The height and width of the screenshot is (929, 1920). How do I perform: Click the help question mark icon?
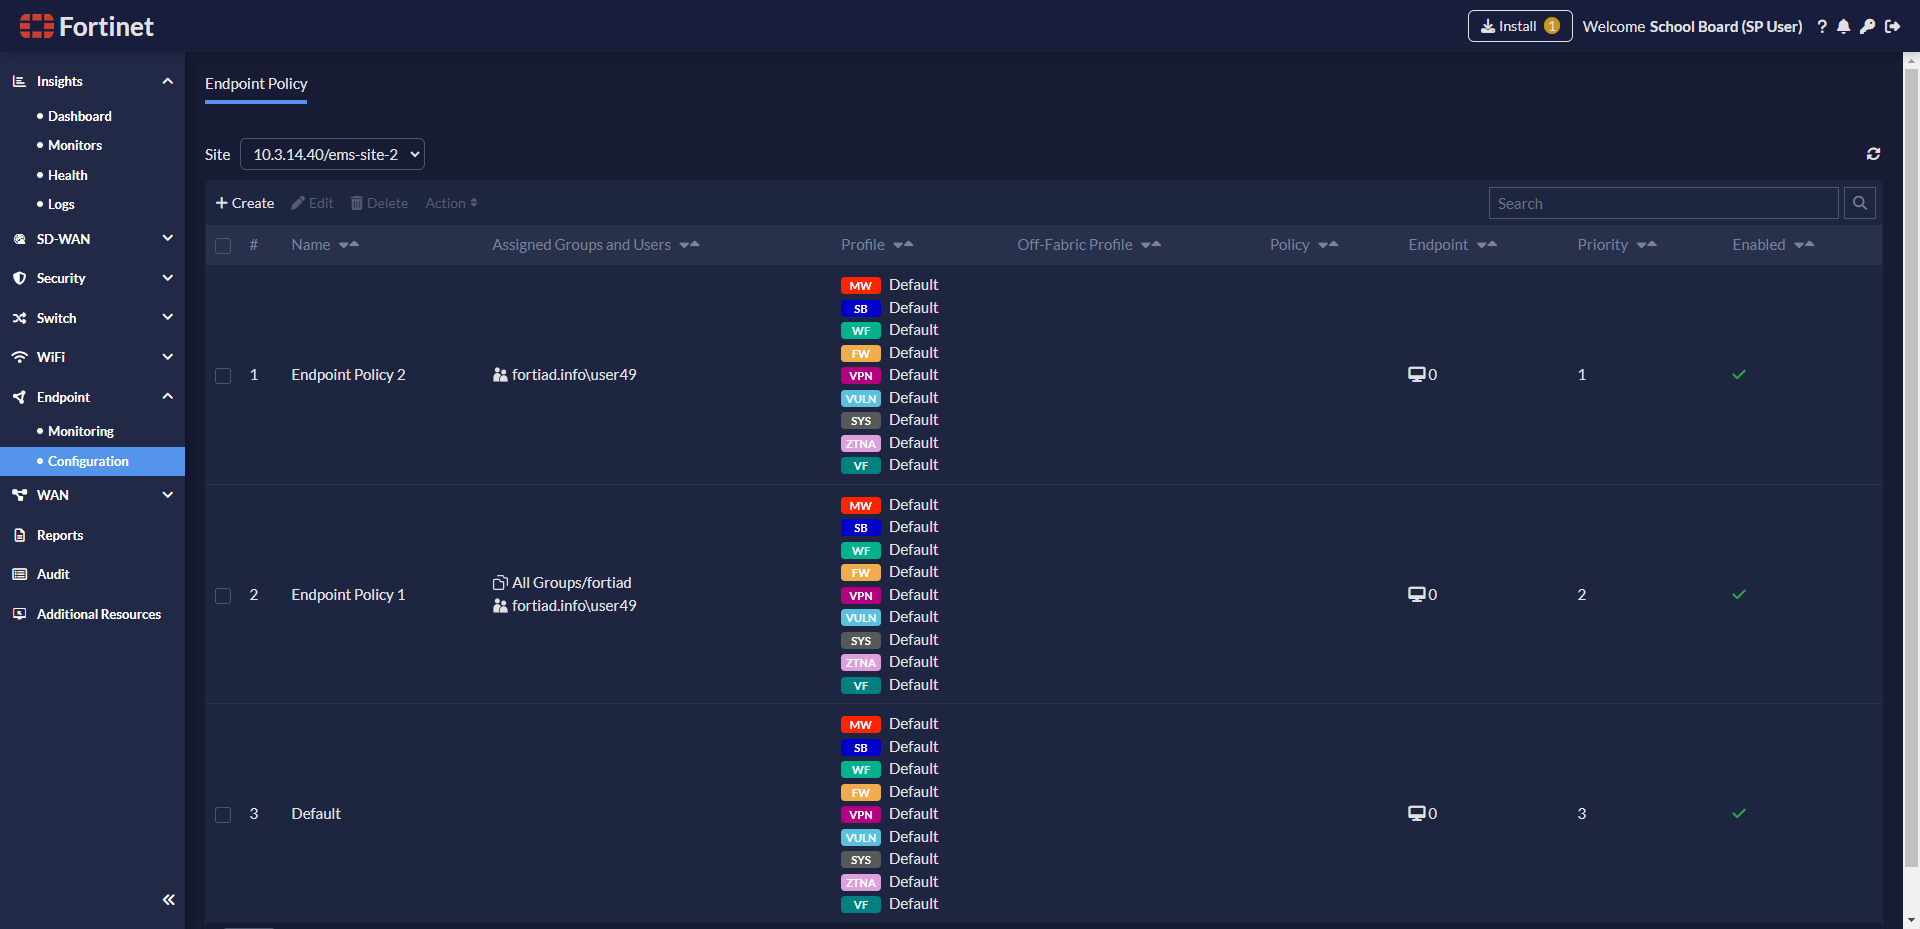(x=1822, y=27)
